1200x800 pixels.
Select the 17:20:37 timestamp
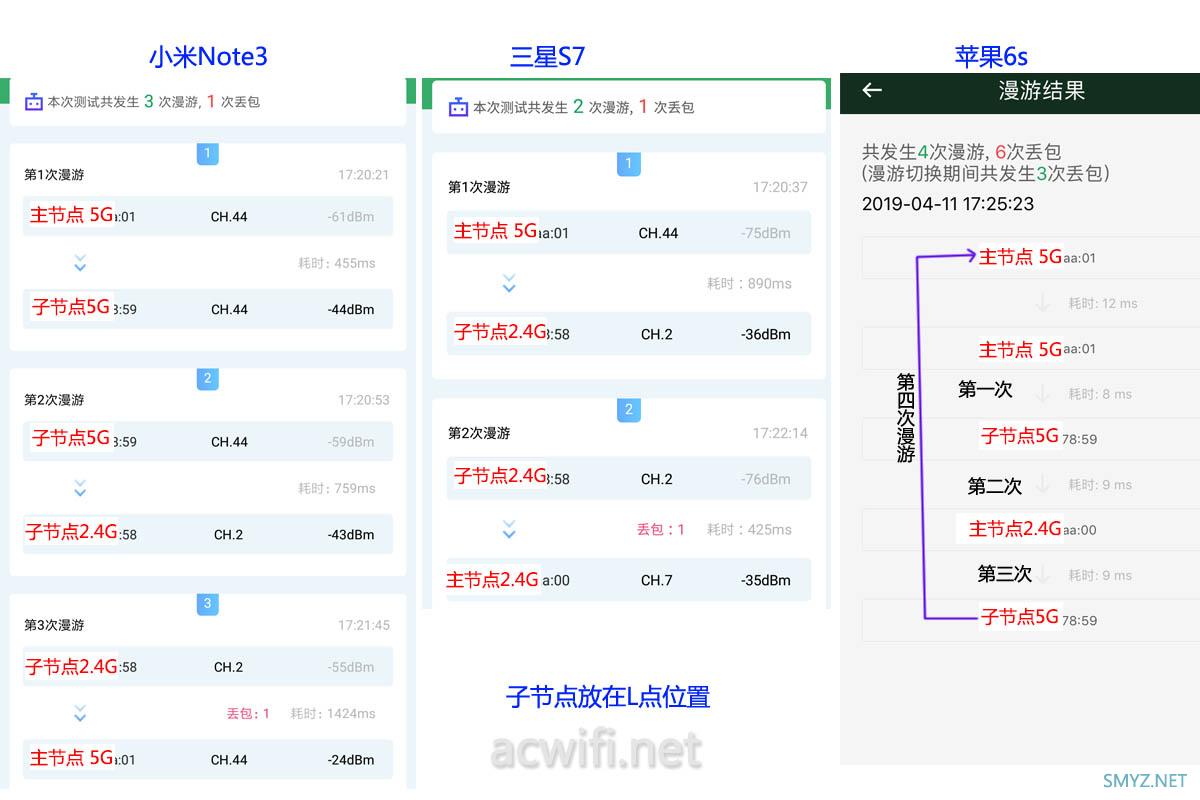coord(780,187)
